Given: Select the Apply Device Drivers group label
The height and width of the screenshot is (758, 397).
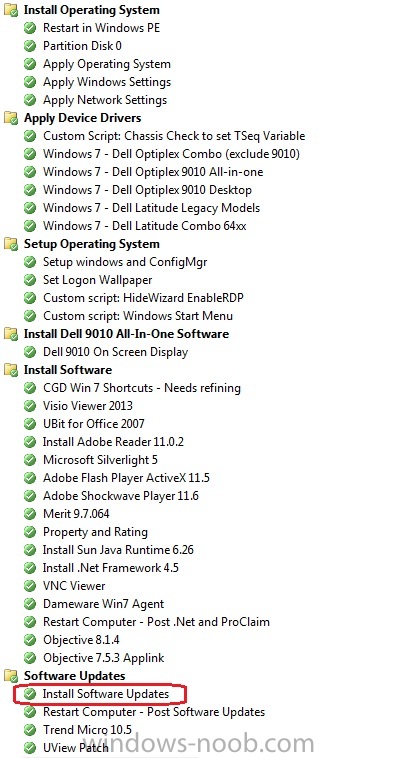Looking at the screenshot, I should click(x=83, y=118).
